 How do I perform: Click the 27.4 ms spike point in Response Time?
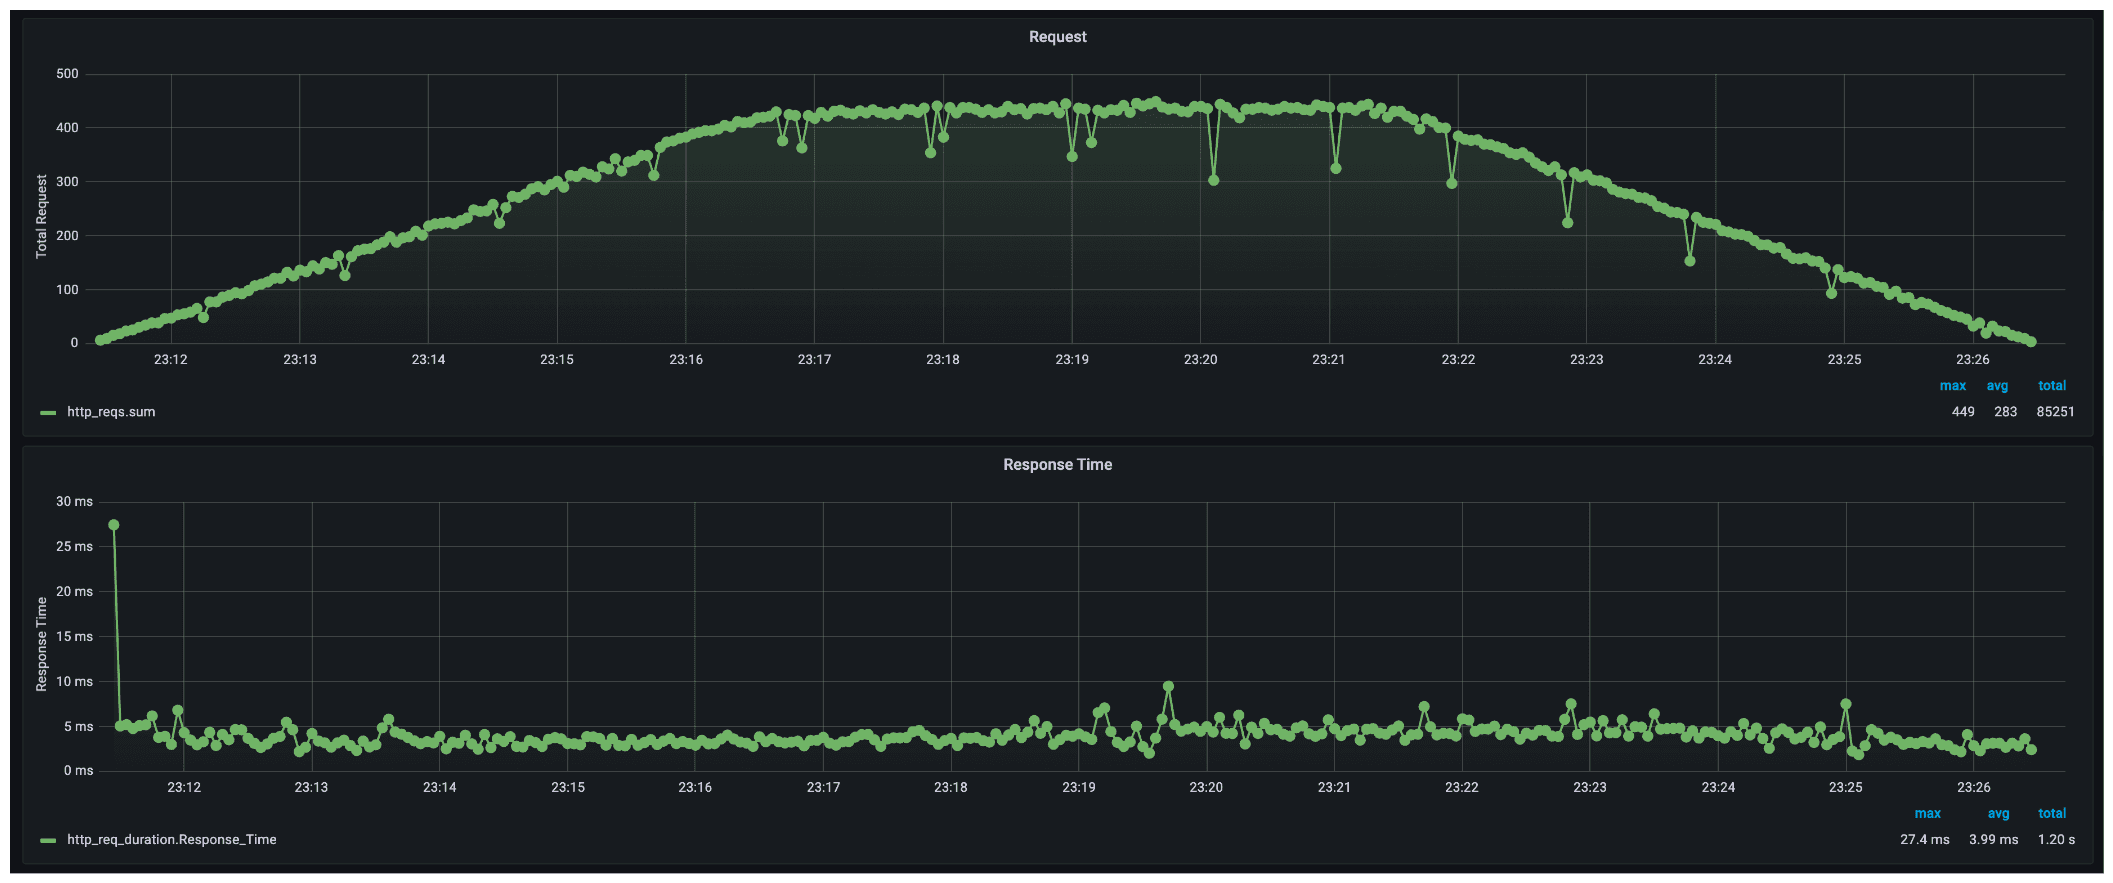tap(114, 525)
